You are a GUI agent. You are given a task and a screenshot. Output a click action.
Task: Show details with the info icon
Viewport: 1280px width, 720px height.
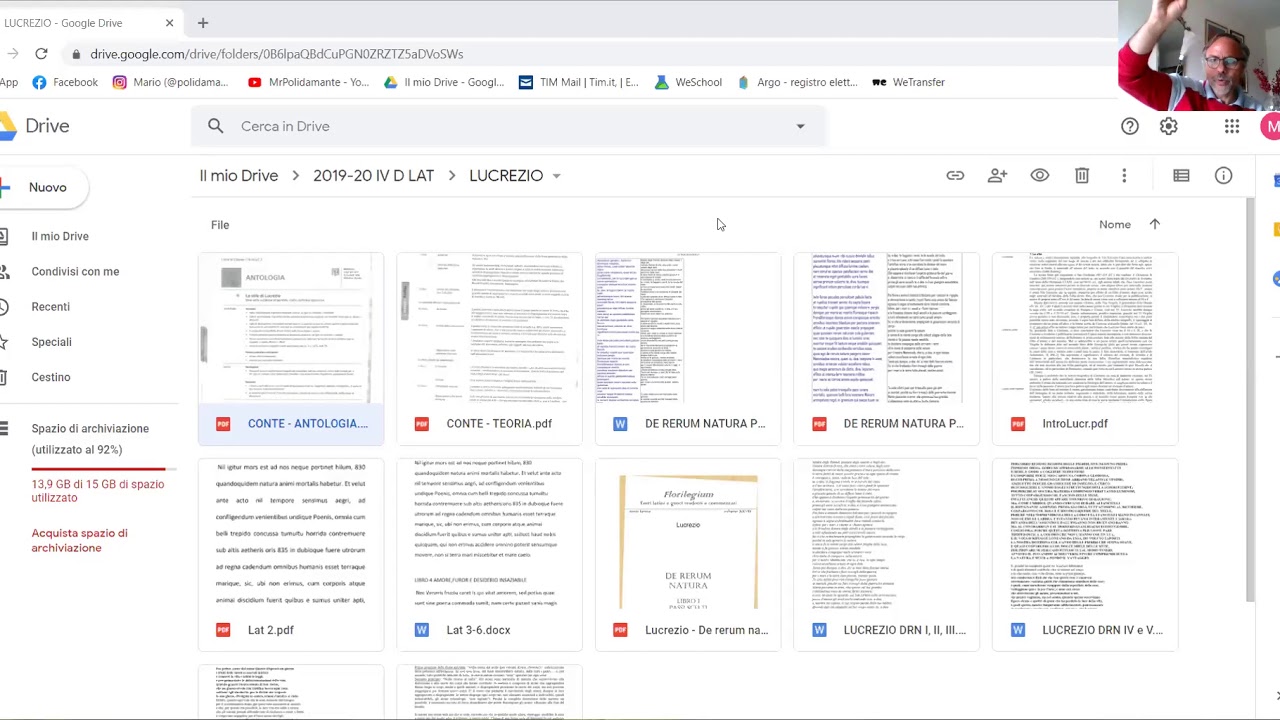point(1224,176)
